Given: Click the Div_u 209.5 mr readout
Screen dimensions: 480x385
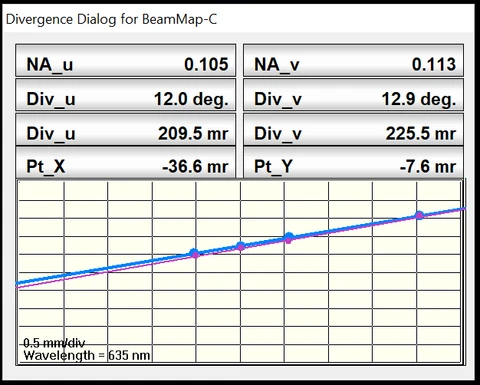Looking at the screenshot, I should [125, 130].
